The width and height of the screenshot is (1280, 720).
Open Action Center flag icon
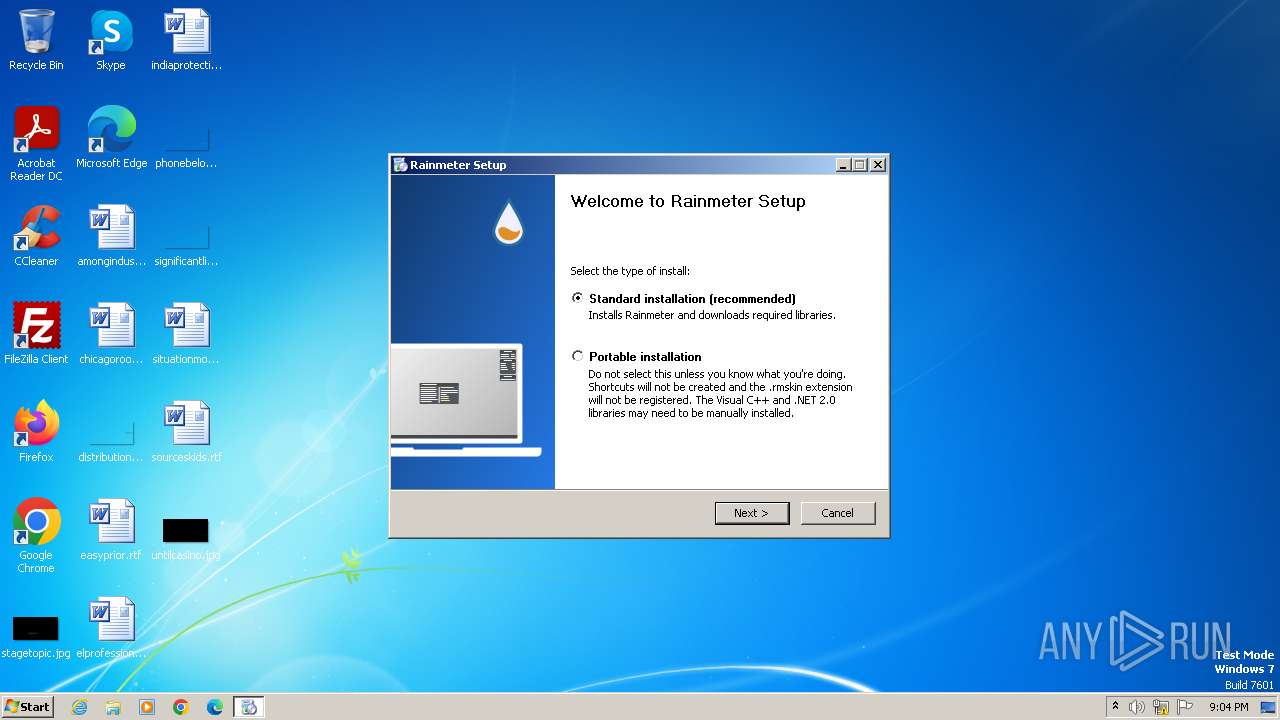1185,707
